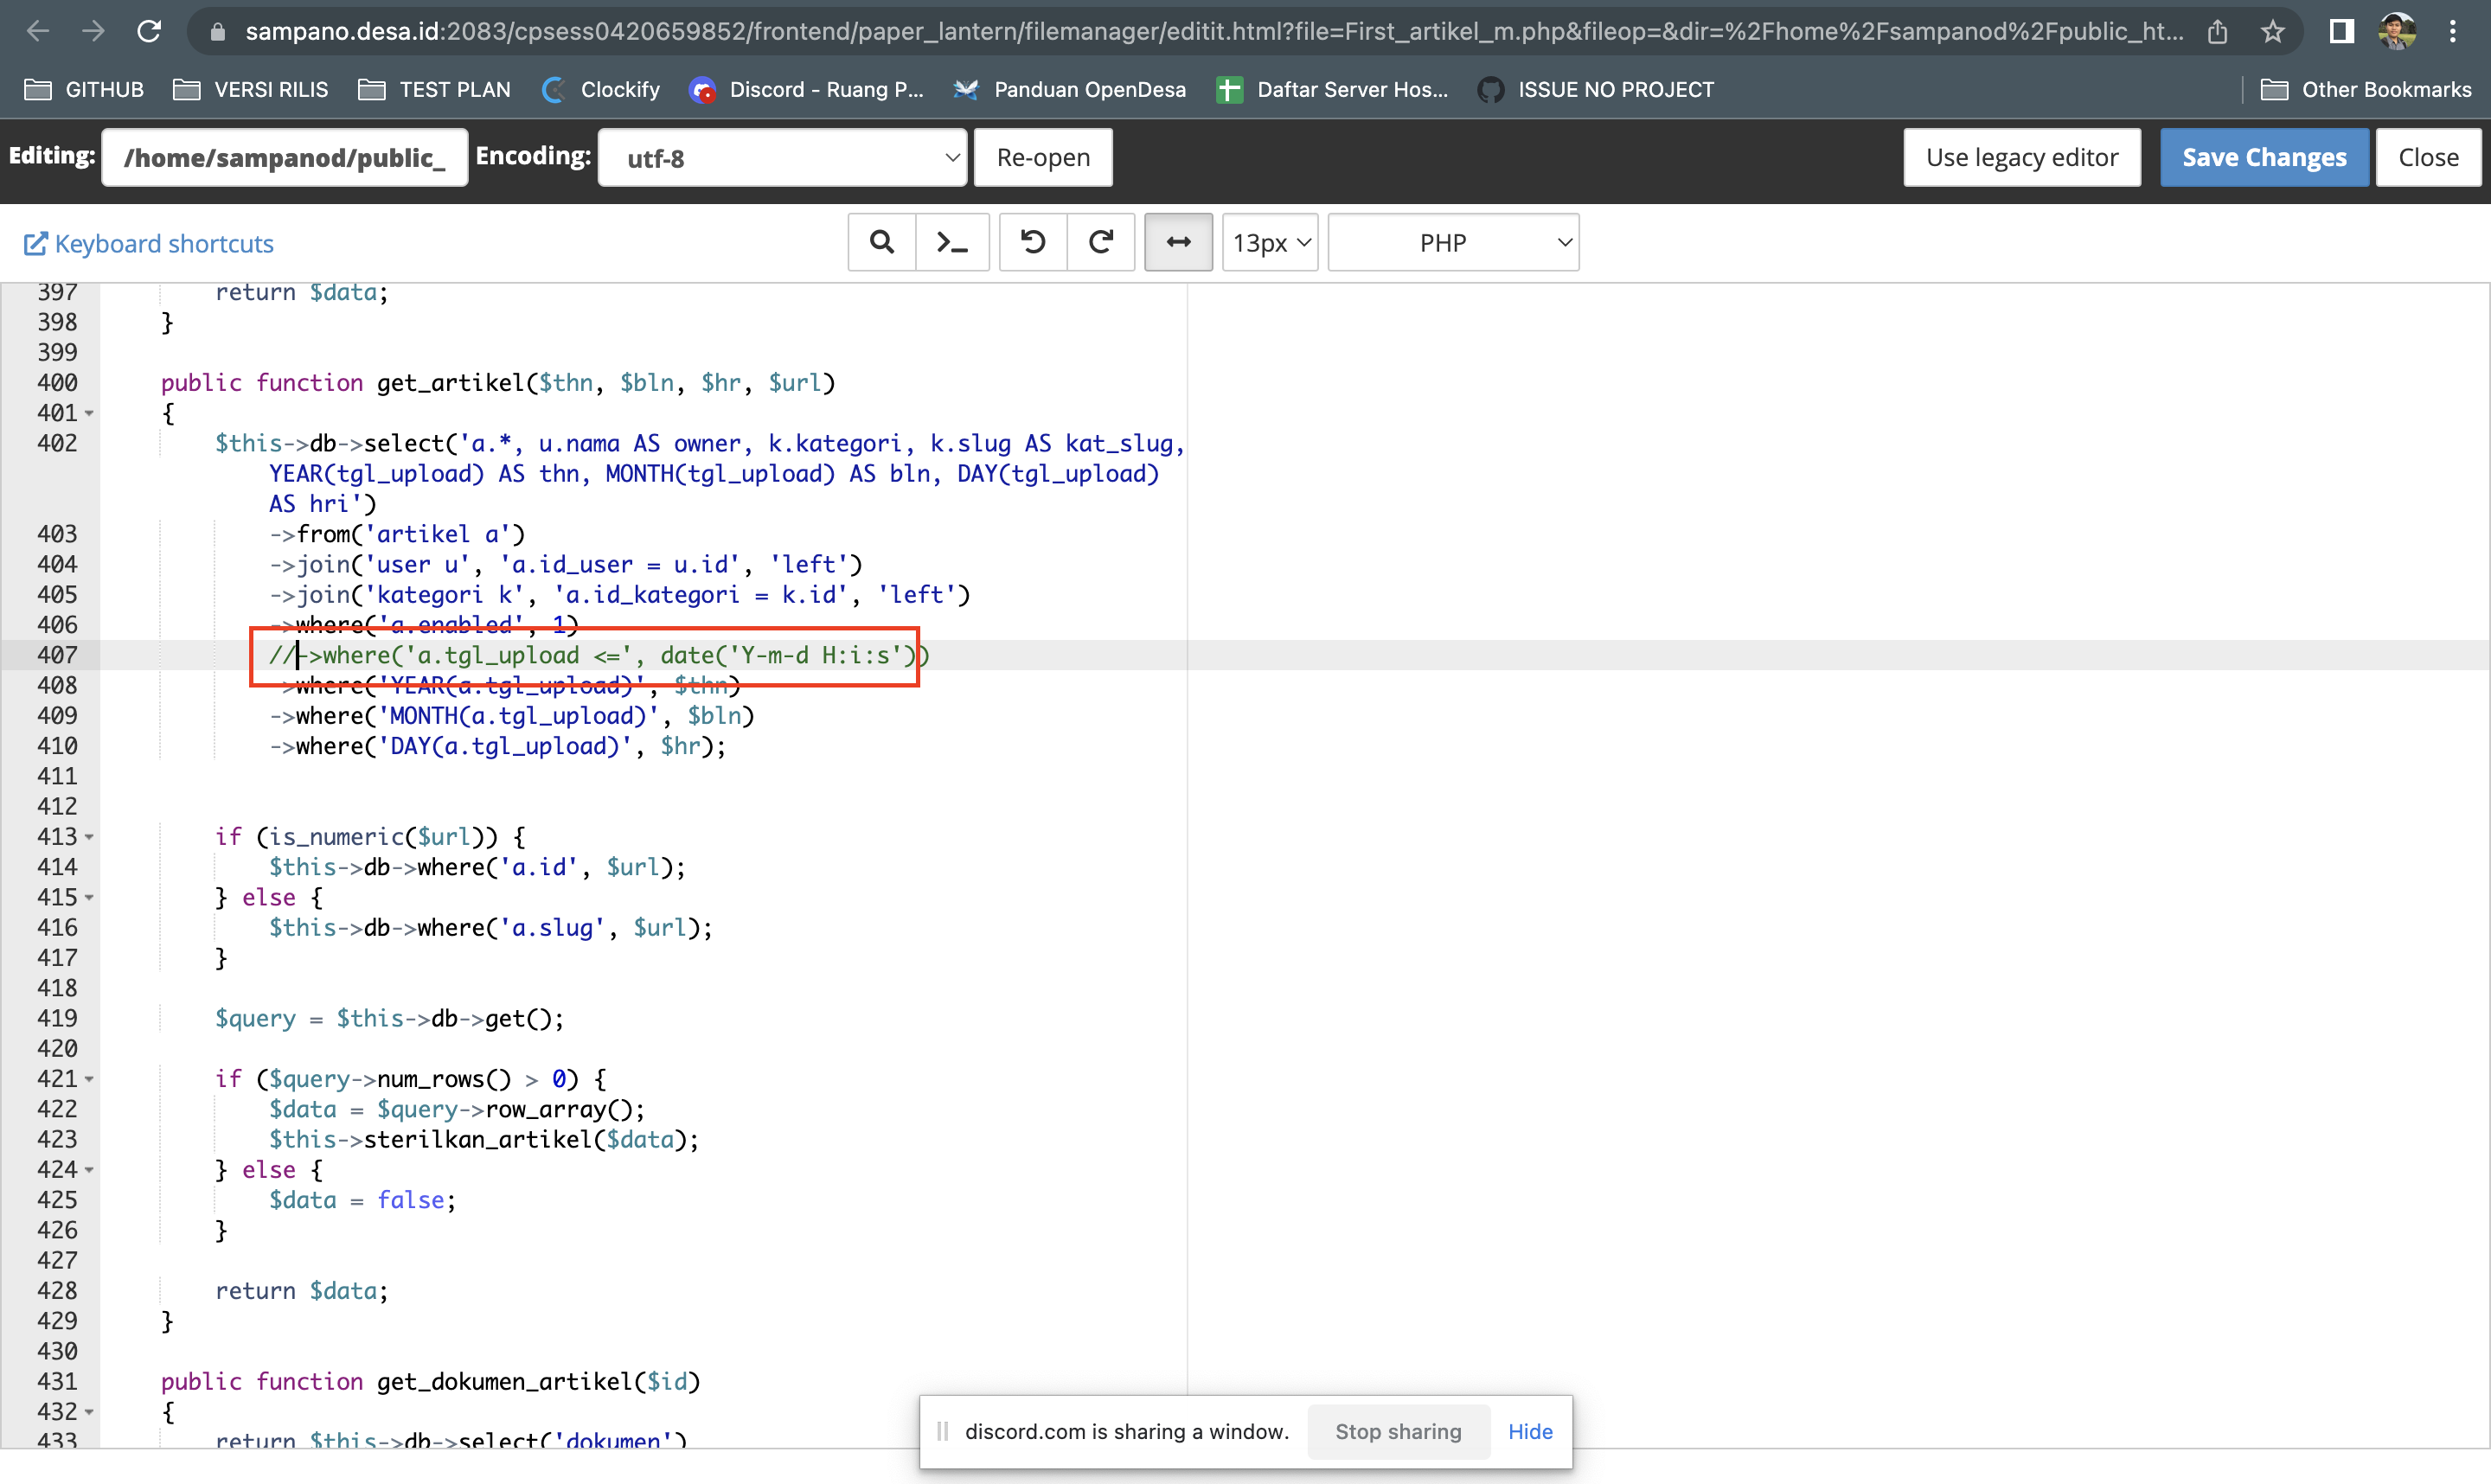Toggle the bookmark star for this page
The height and width of the screenshot is (1484, 2491).
click(2272, 31)
